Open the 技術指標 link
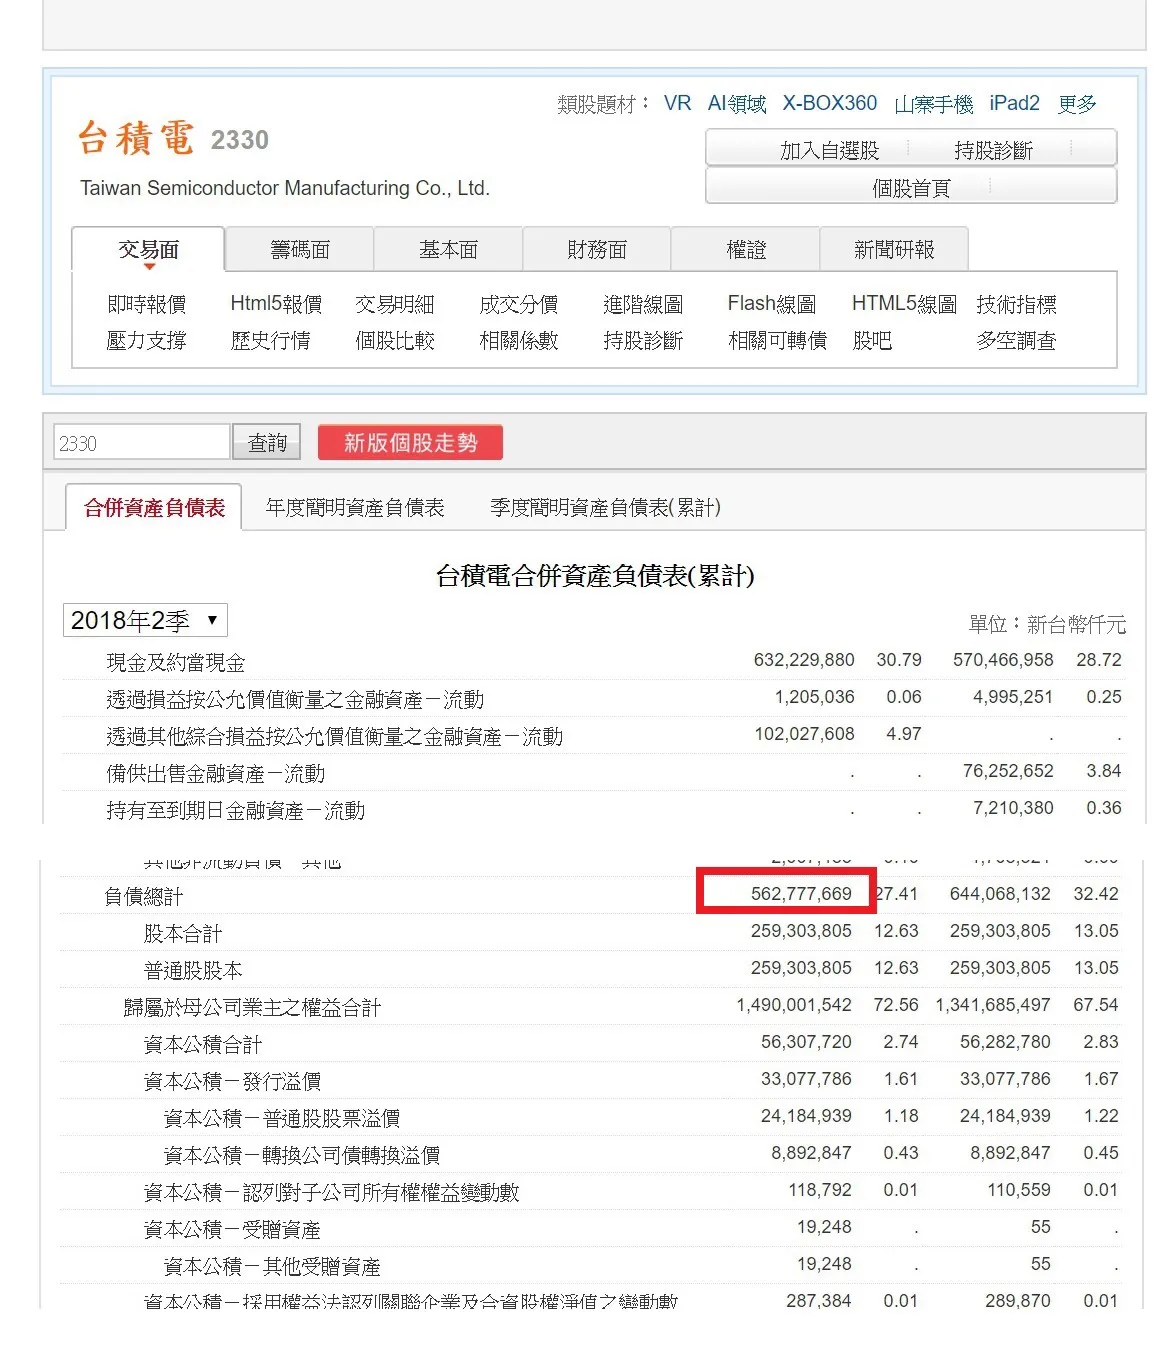The image size is (1174, 1356). pyautogui.click(x=1016, y=304)
